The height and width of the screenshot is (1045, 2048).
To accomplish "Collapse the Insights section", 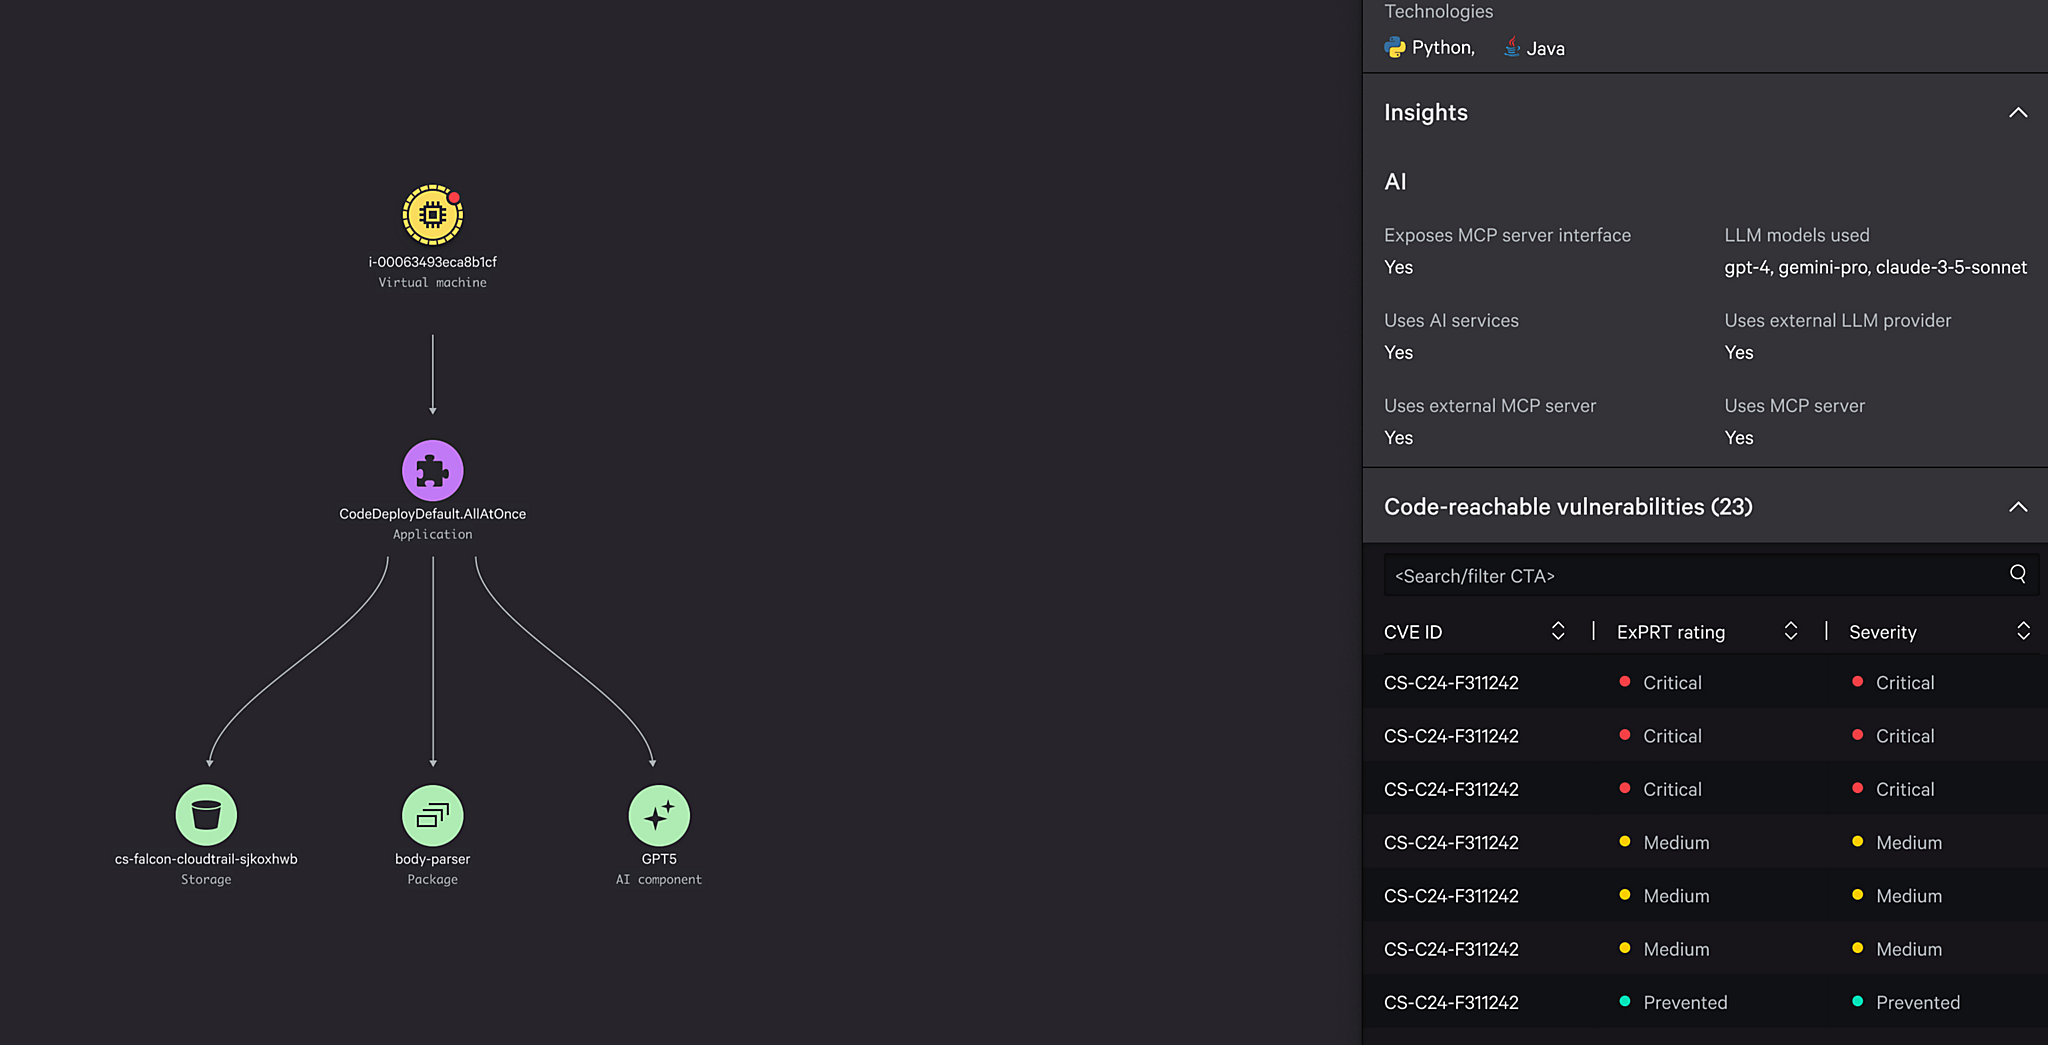I will (2018, 113).
